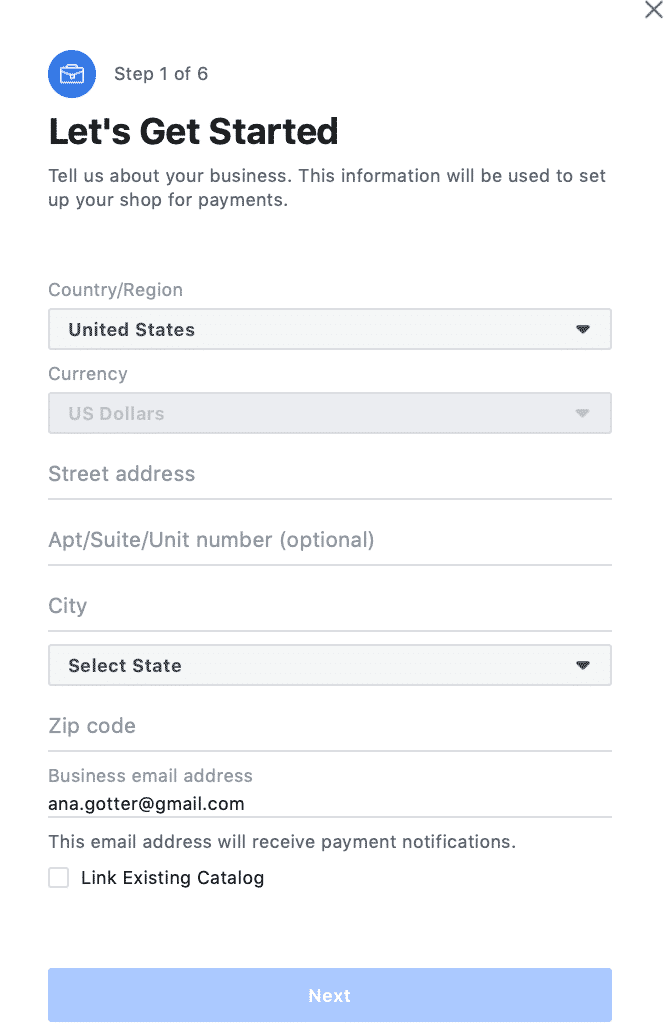Click the Let's Get Started heading
670x1036 pixels.
click(x=194, y=131)
